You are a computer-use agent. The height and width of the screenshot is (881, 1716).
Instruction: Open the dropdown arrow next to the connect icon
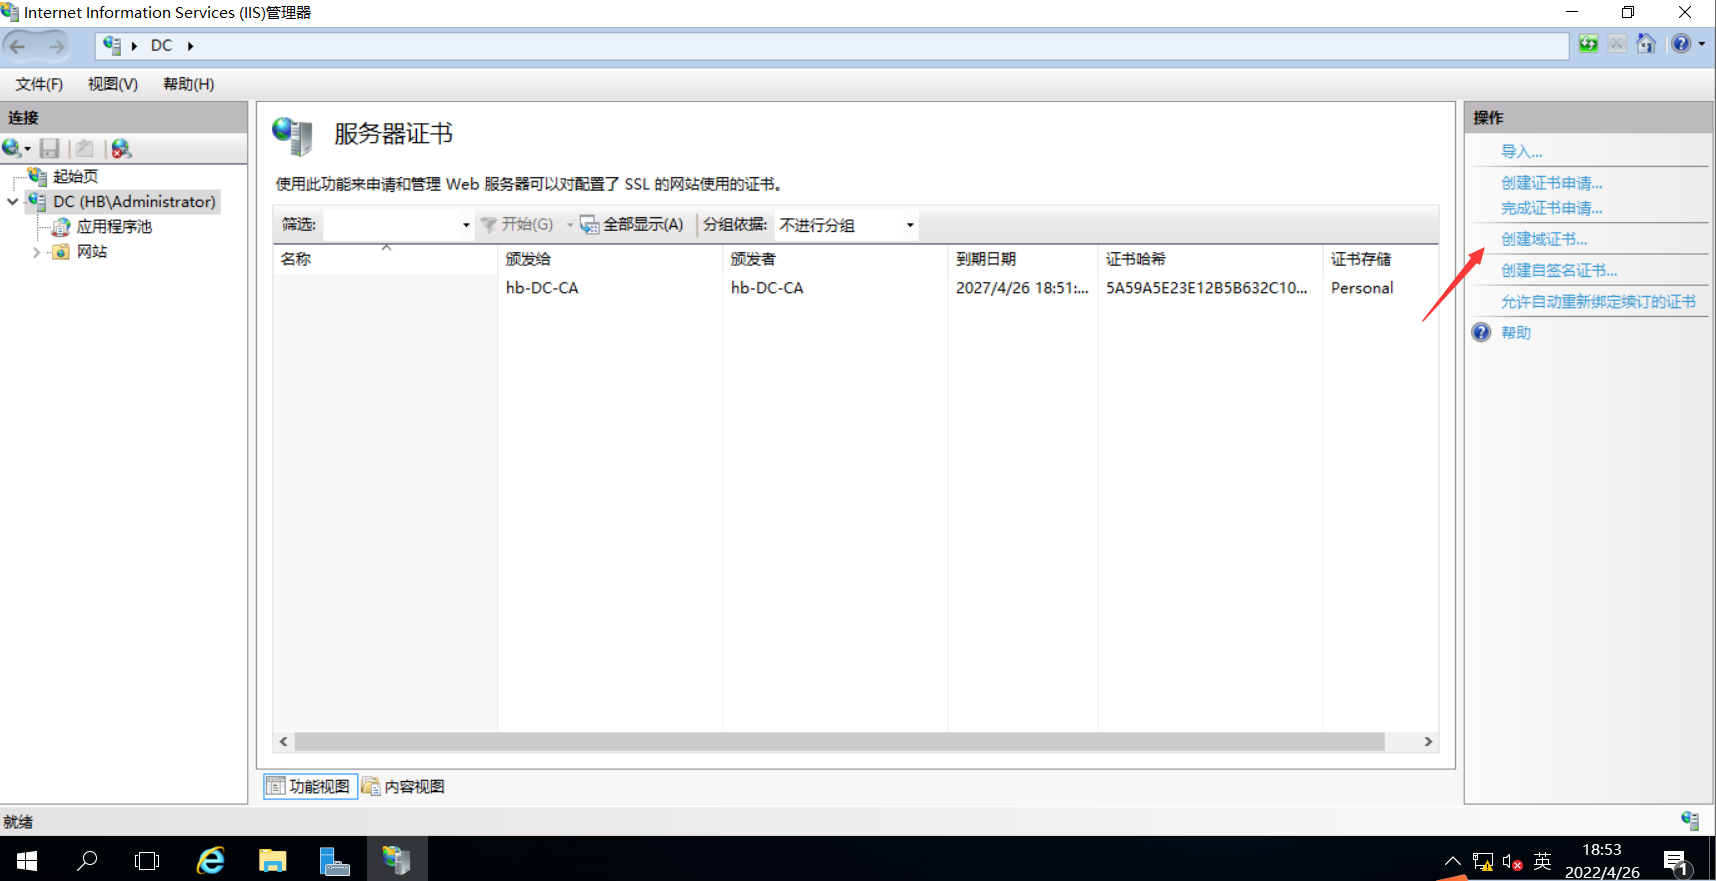coord(27,150)
